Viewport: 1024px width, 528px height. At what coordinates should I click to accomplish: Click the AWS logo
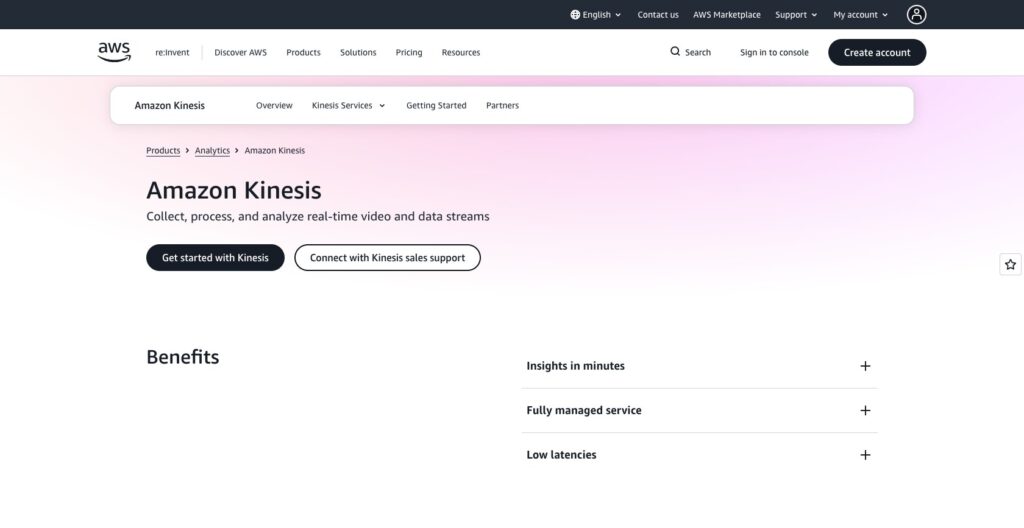[114, 52]
